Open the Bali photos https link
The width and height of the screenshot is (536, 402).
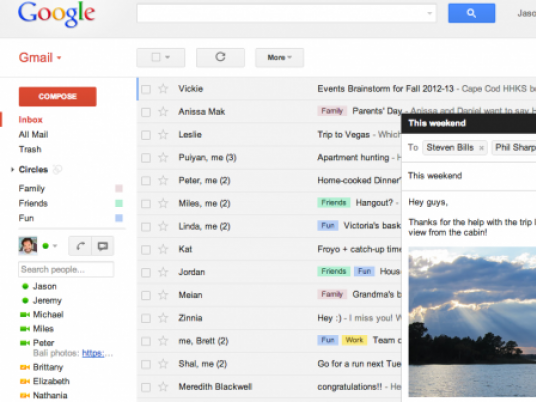pos(93,353)
